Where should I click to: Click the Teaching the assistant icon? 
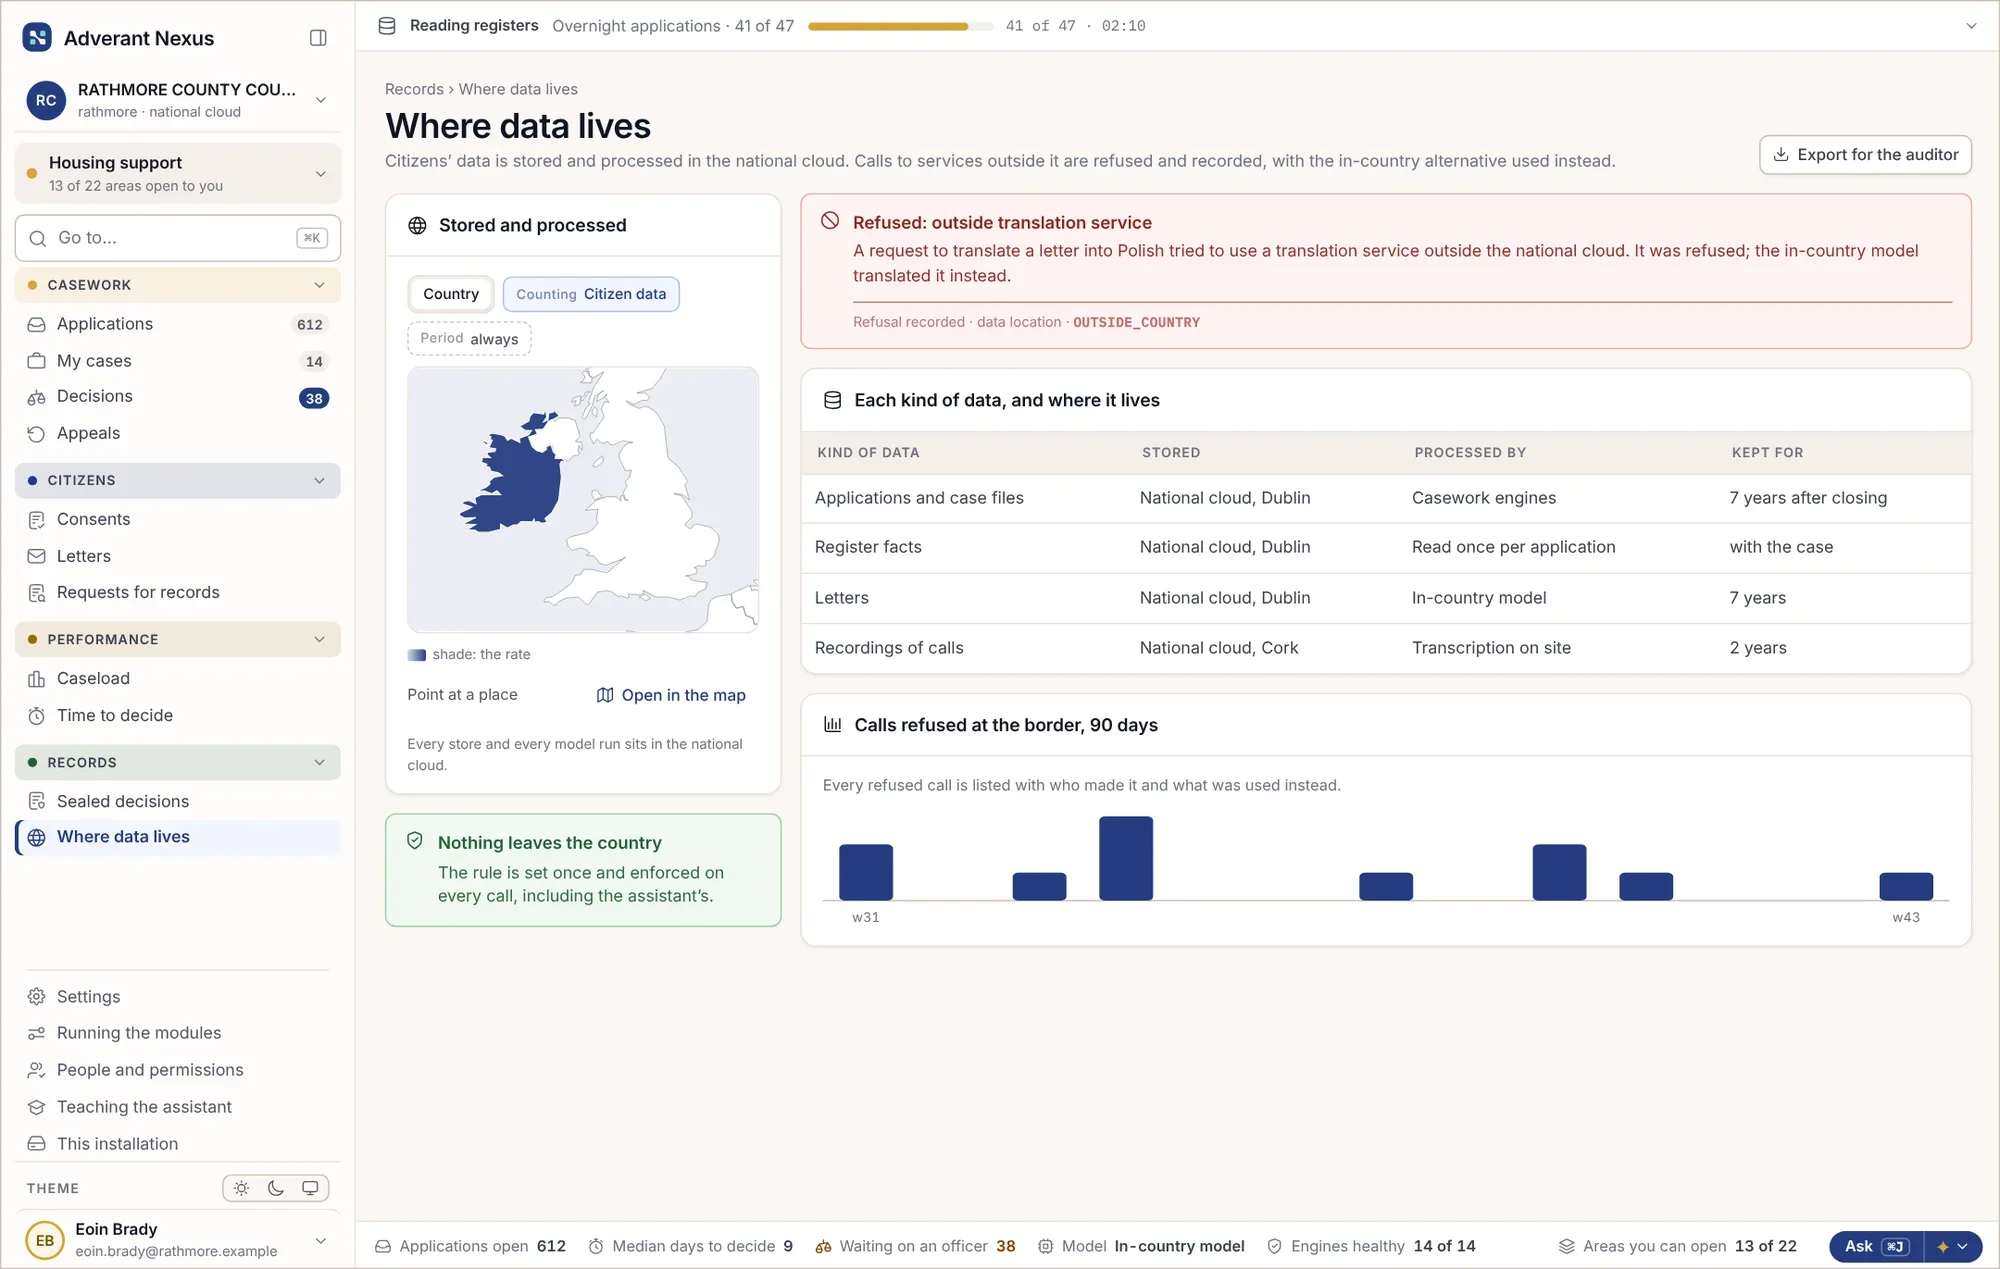pyautogui.click(x=36, y=1107)
